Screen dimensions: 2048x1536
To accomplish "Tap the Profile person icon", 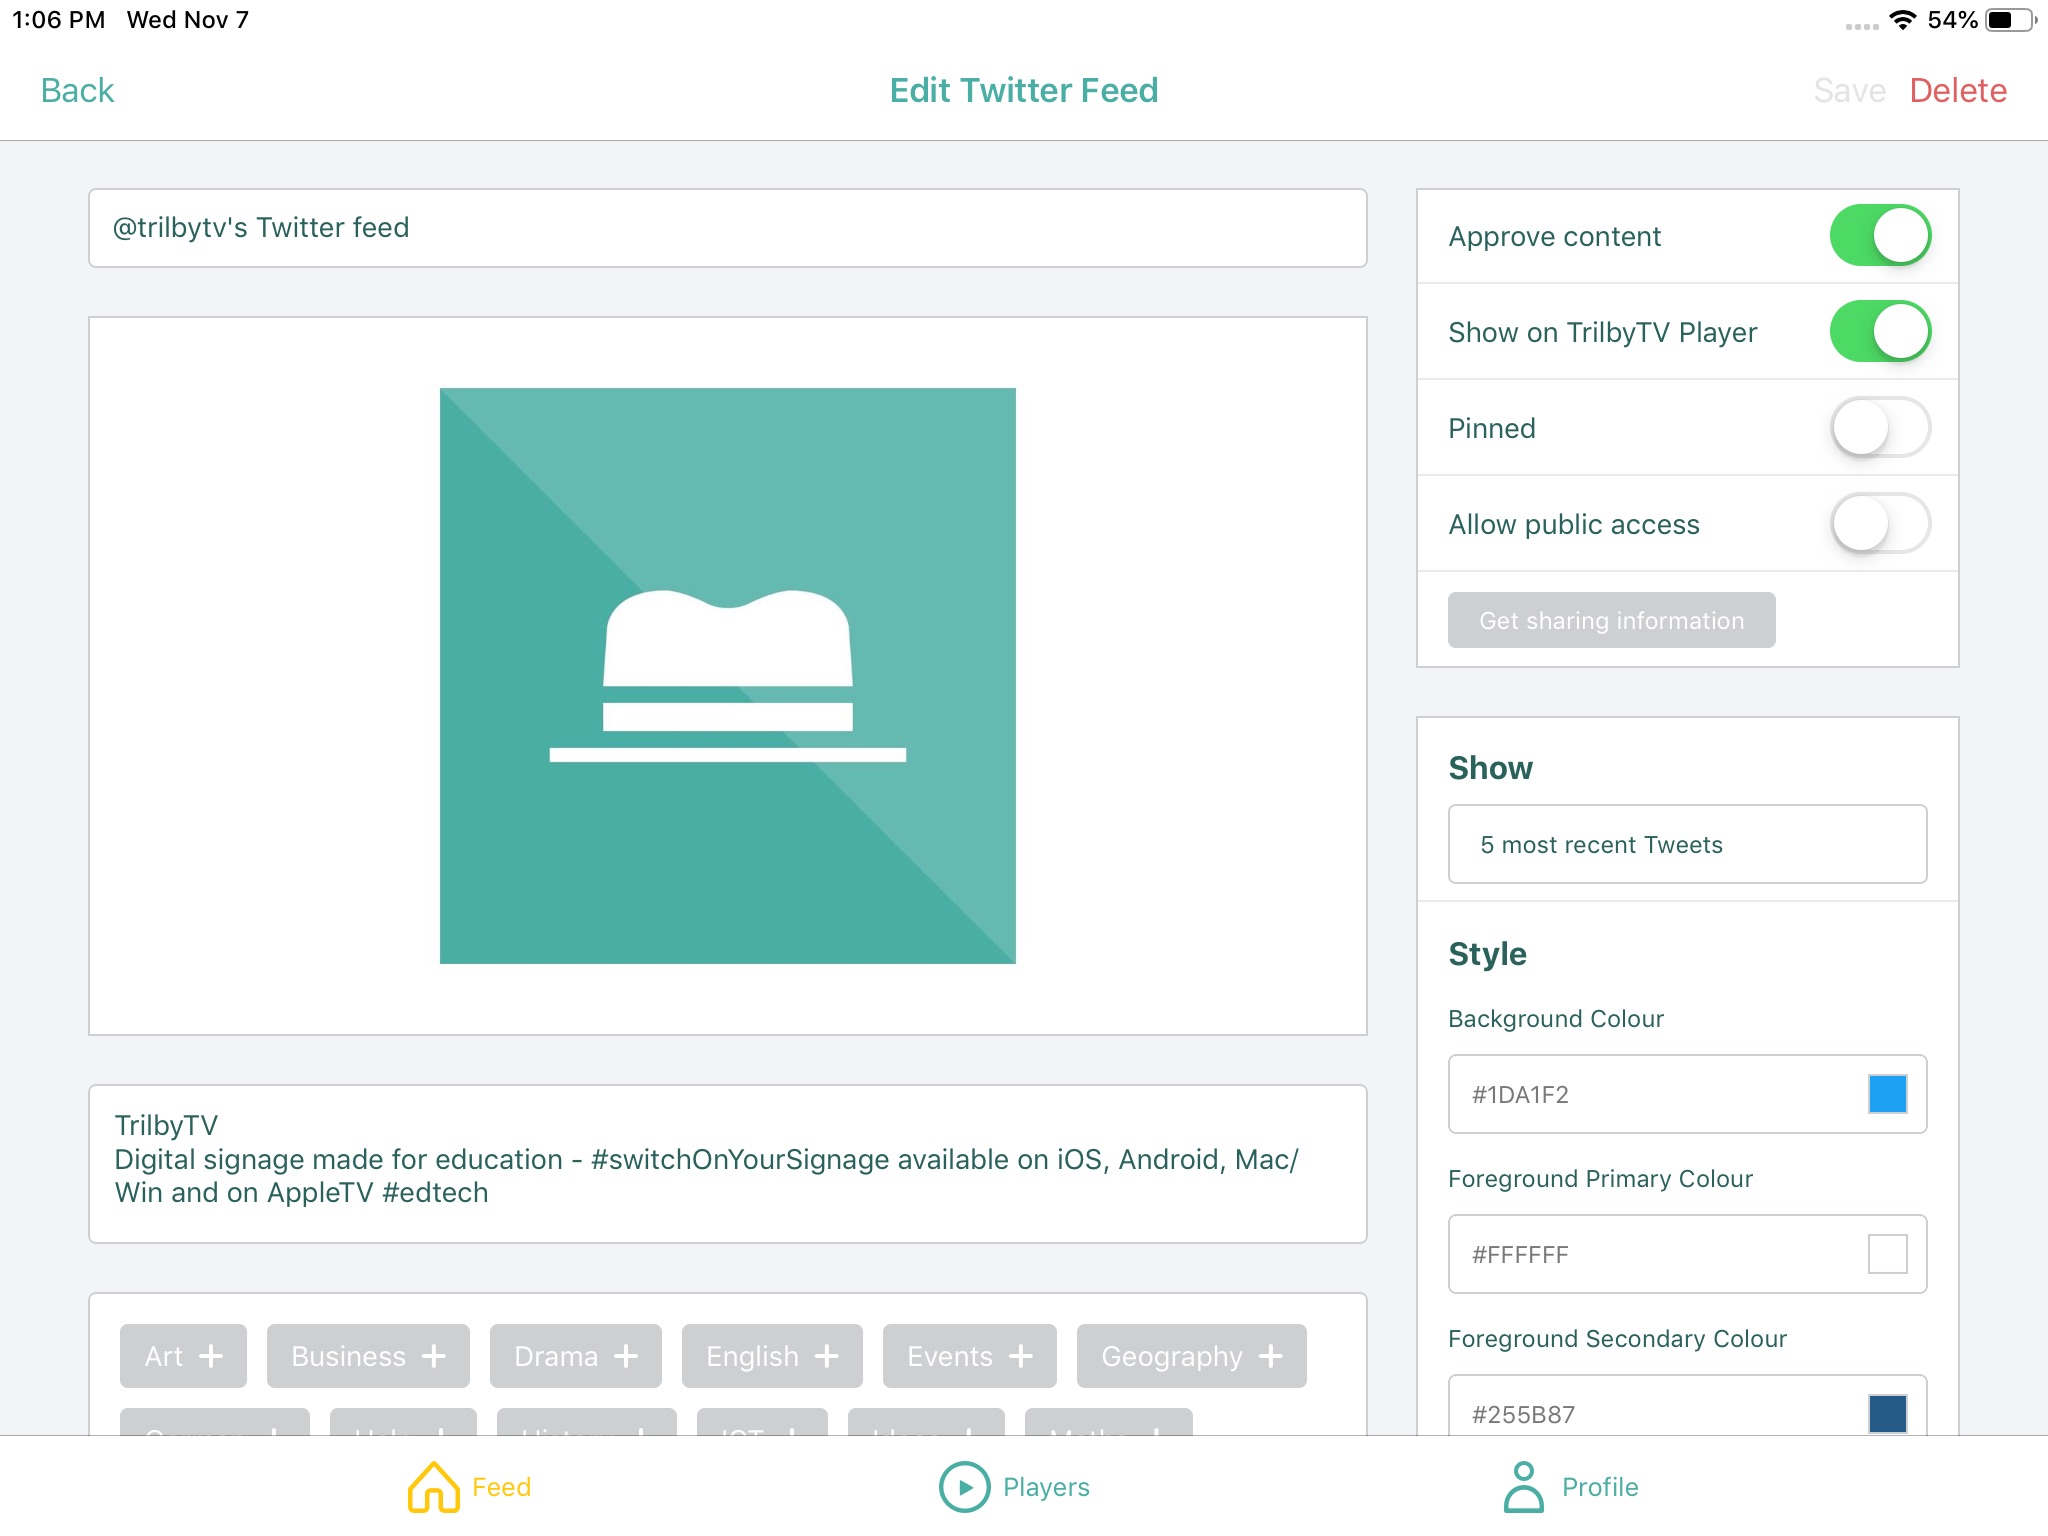I will pos(1523,1487).
